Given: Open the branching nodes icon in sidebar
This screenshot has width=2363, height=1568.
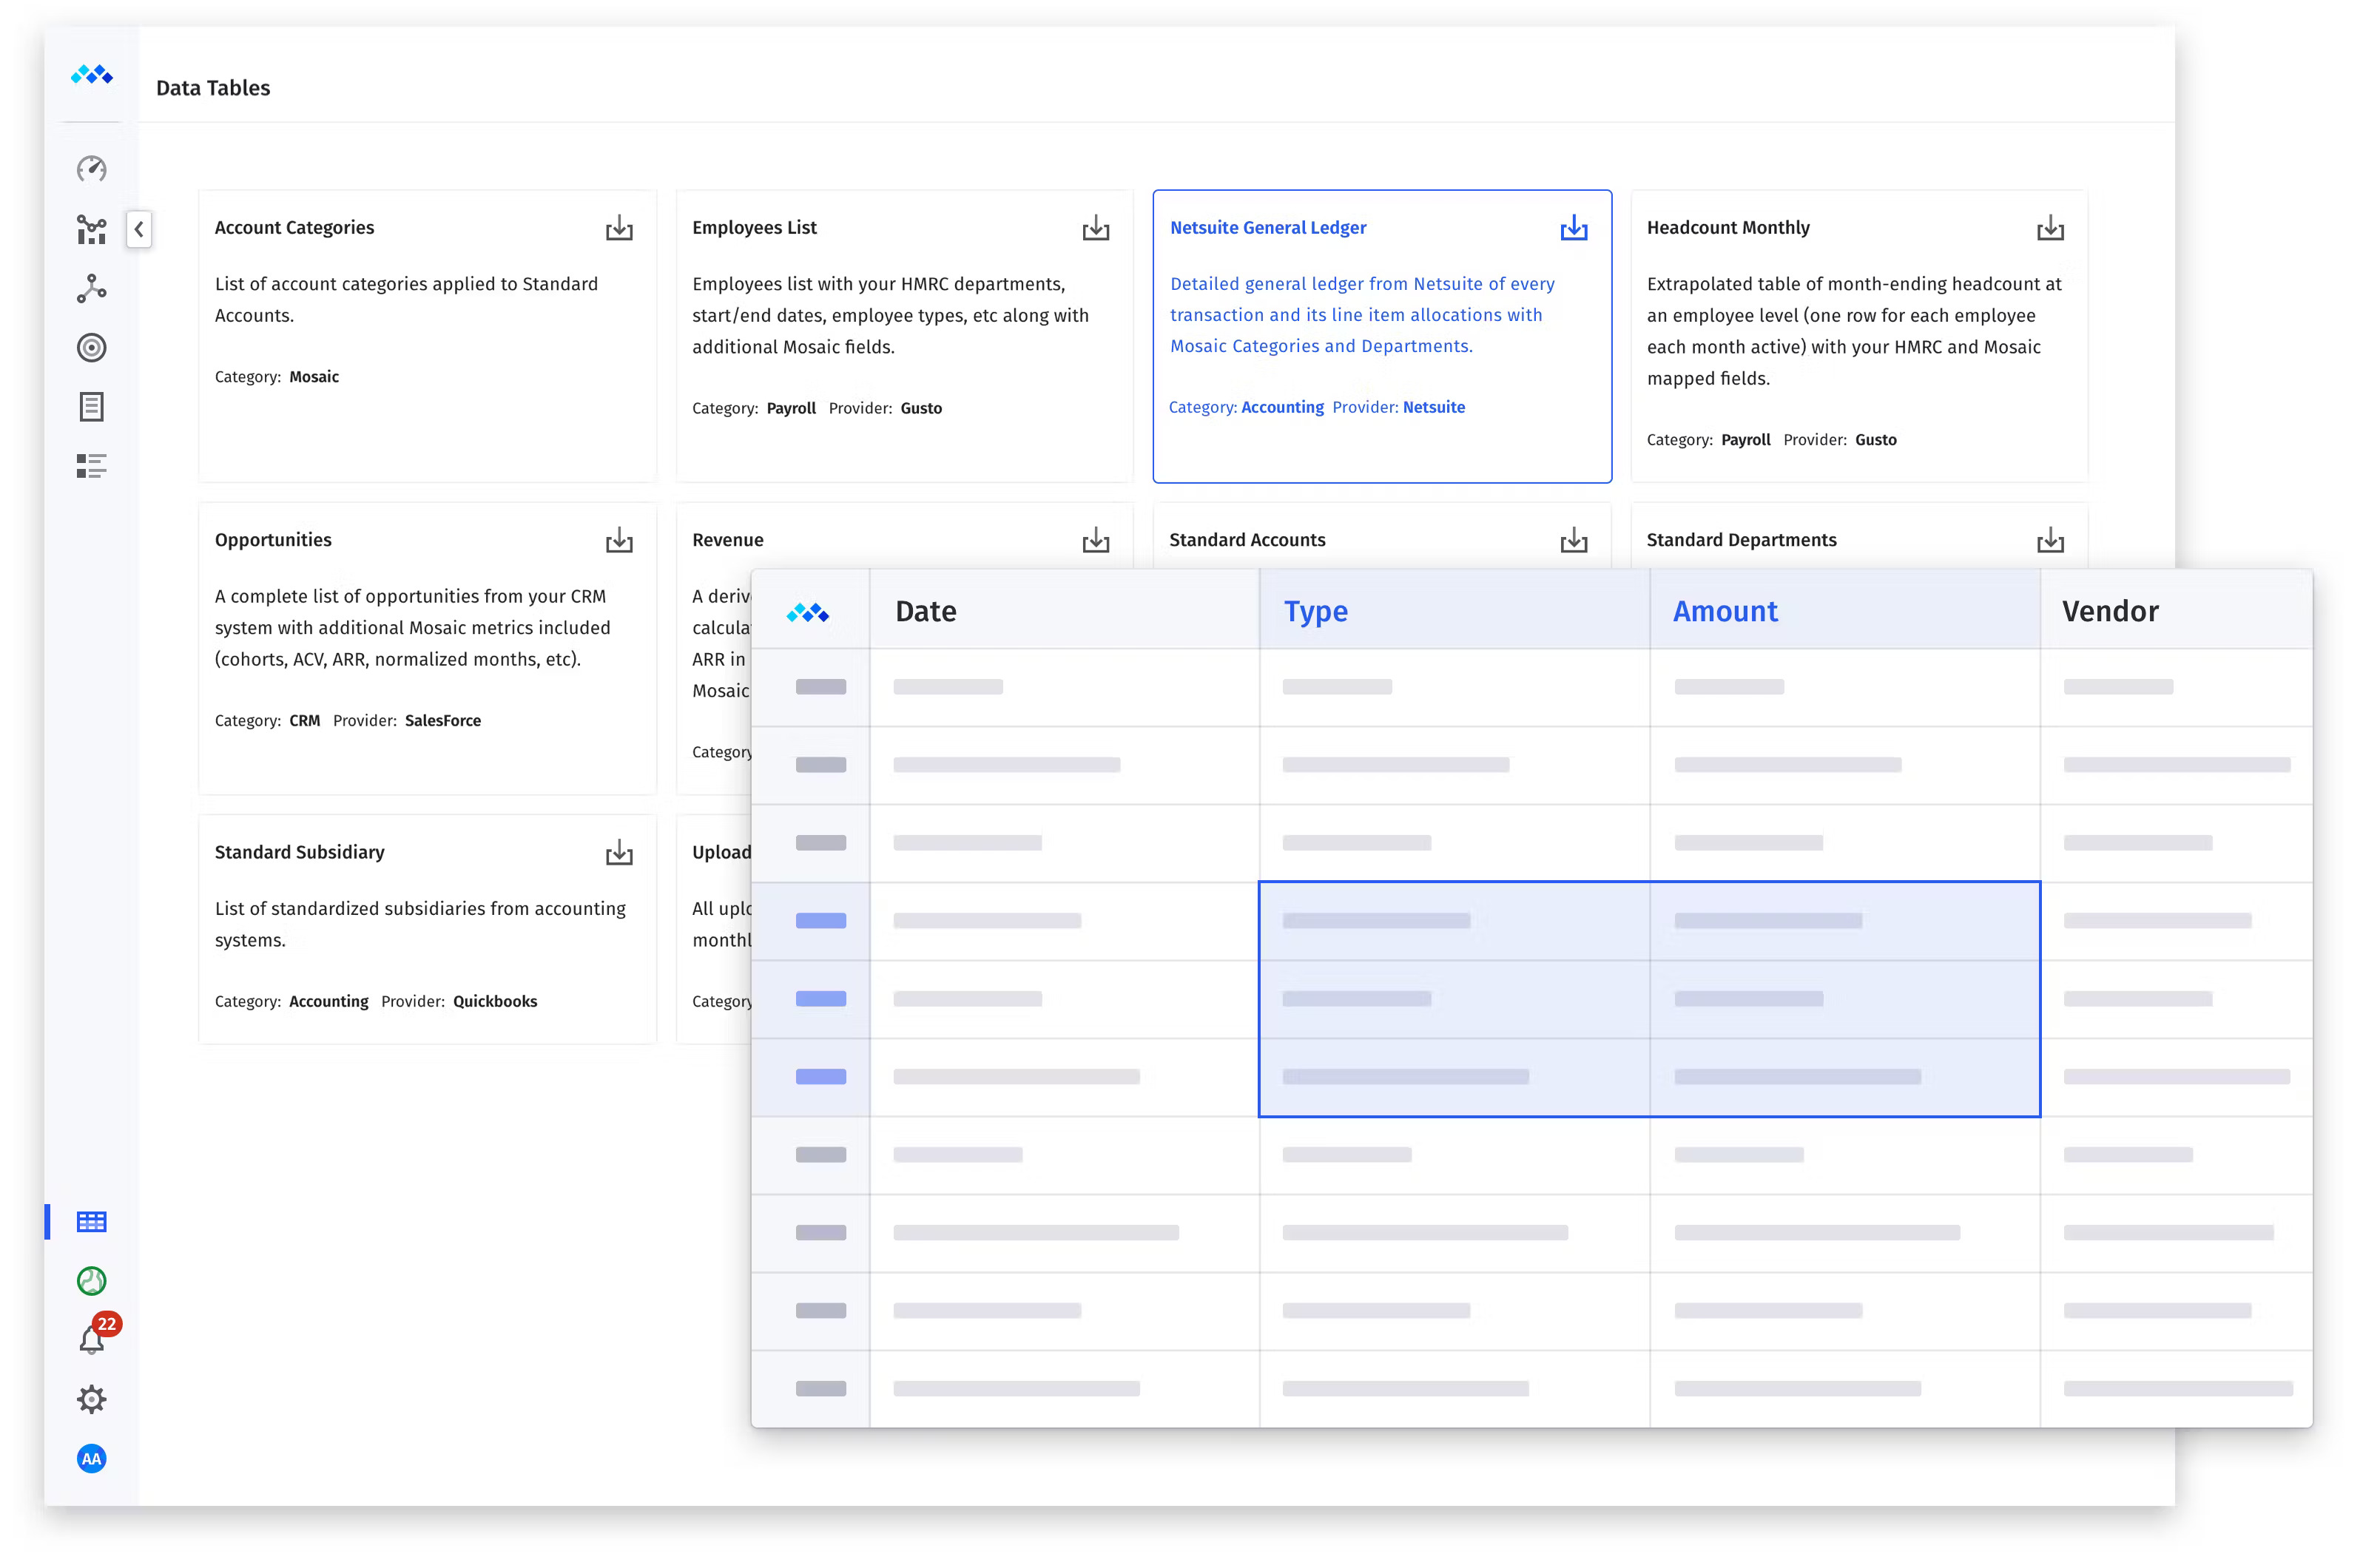Looking at the screenshot, I should coord(91,289).
